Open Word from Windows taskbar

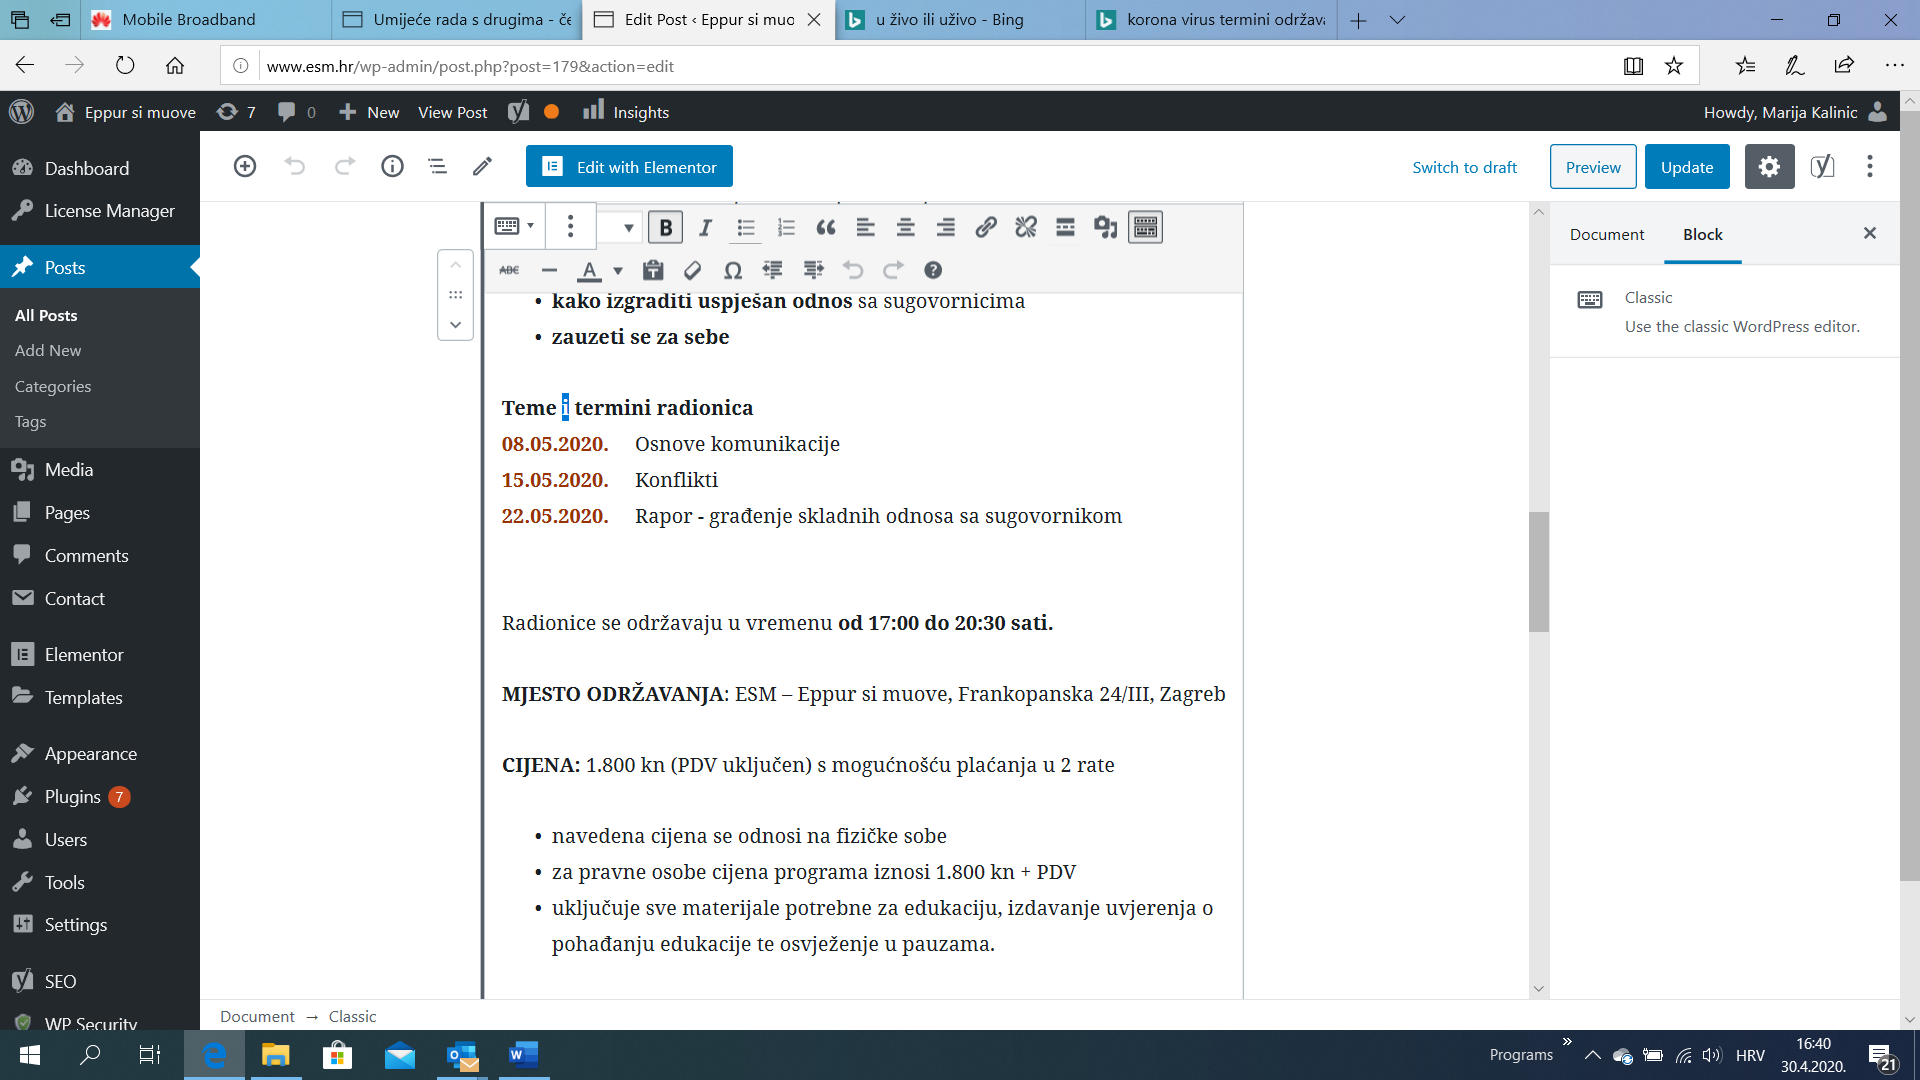coord(523,1054)
